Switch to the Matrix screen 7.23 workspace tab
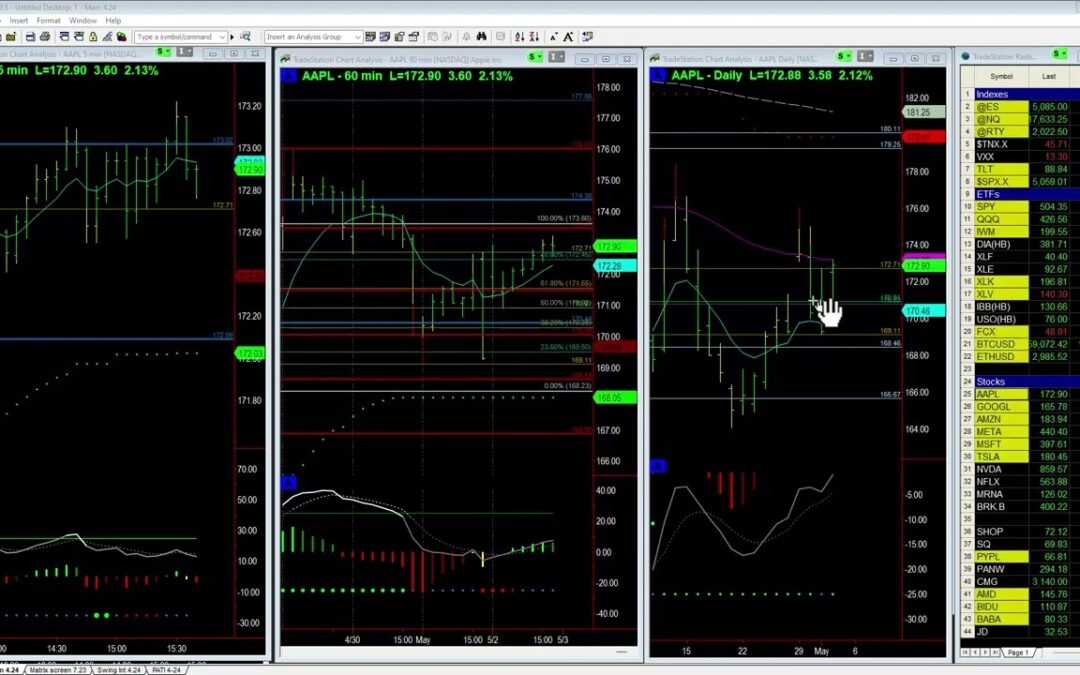Viewport: 1080px width, 675px height. tap(58, 669)
